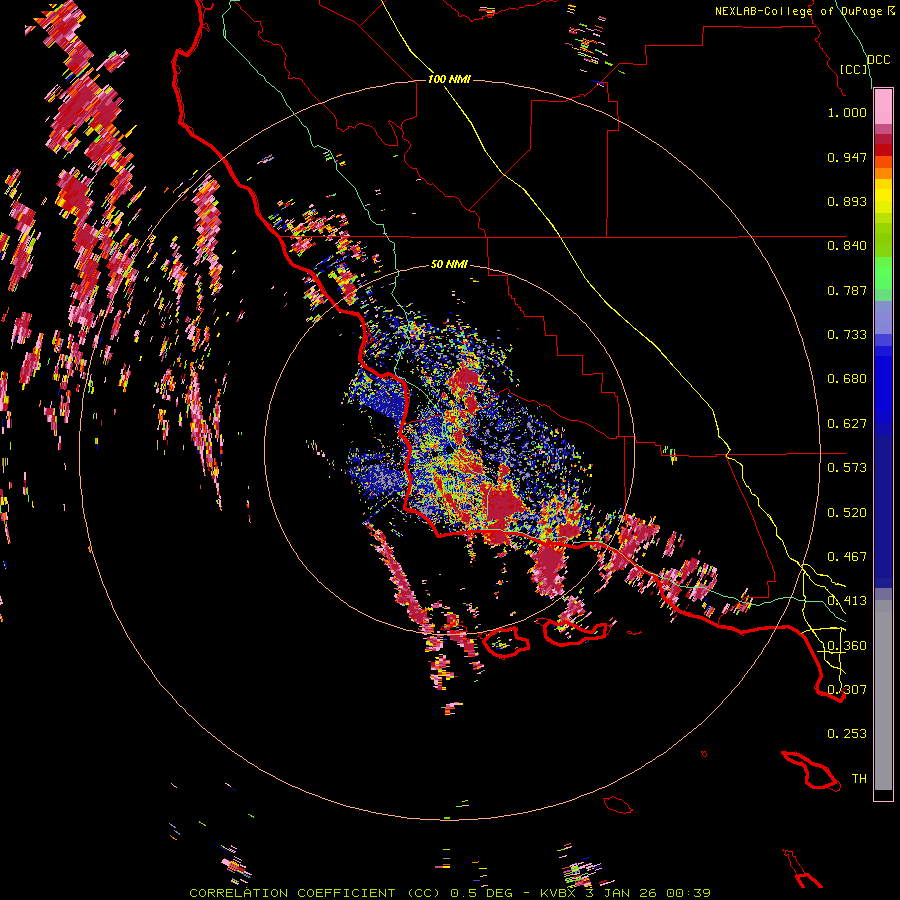
Task: Click the CORRELATION COEFFICIENT (CC) caption text
Action: 316,893
